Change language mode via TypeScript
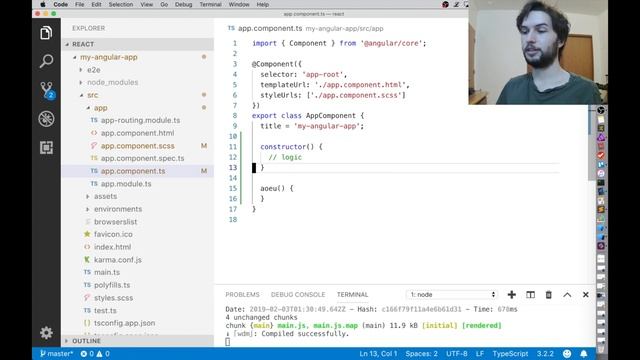 tap(510, 354)
